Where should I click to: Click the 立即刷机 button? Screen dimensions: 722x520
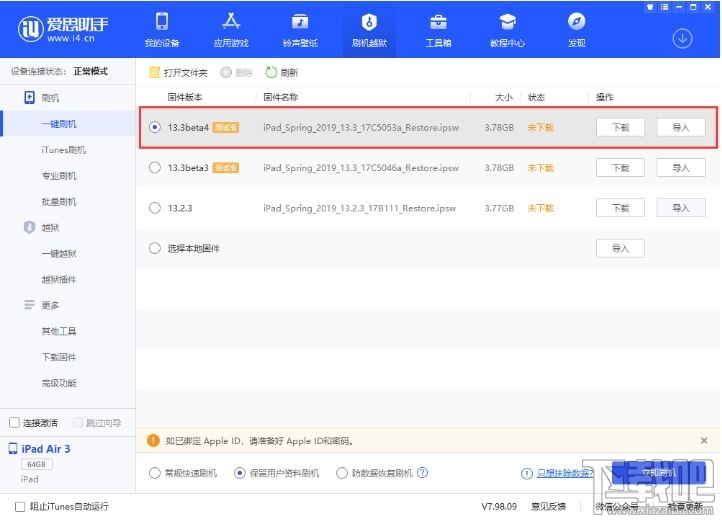tap(658, 473)
